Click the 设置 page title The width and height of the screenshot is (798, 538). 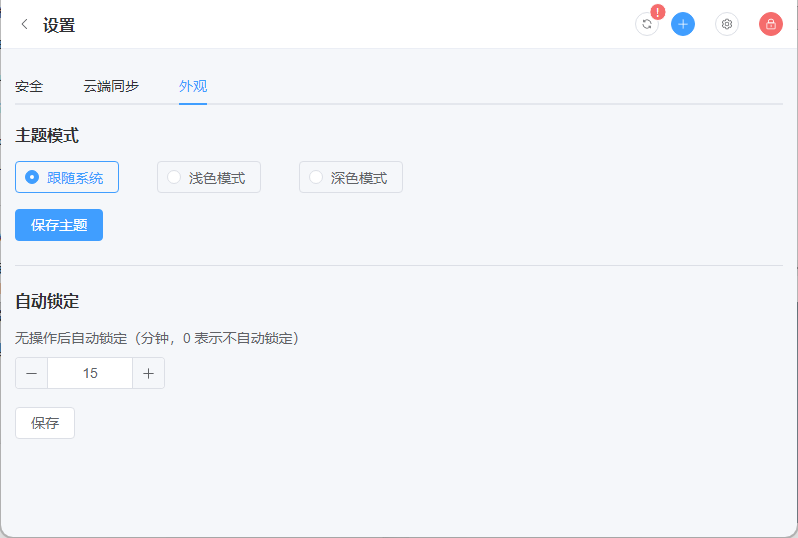(59, 25)
